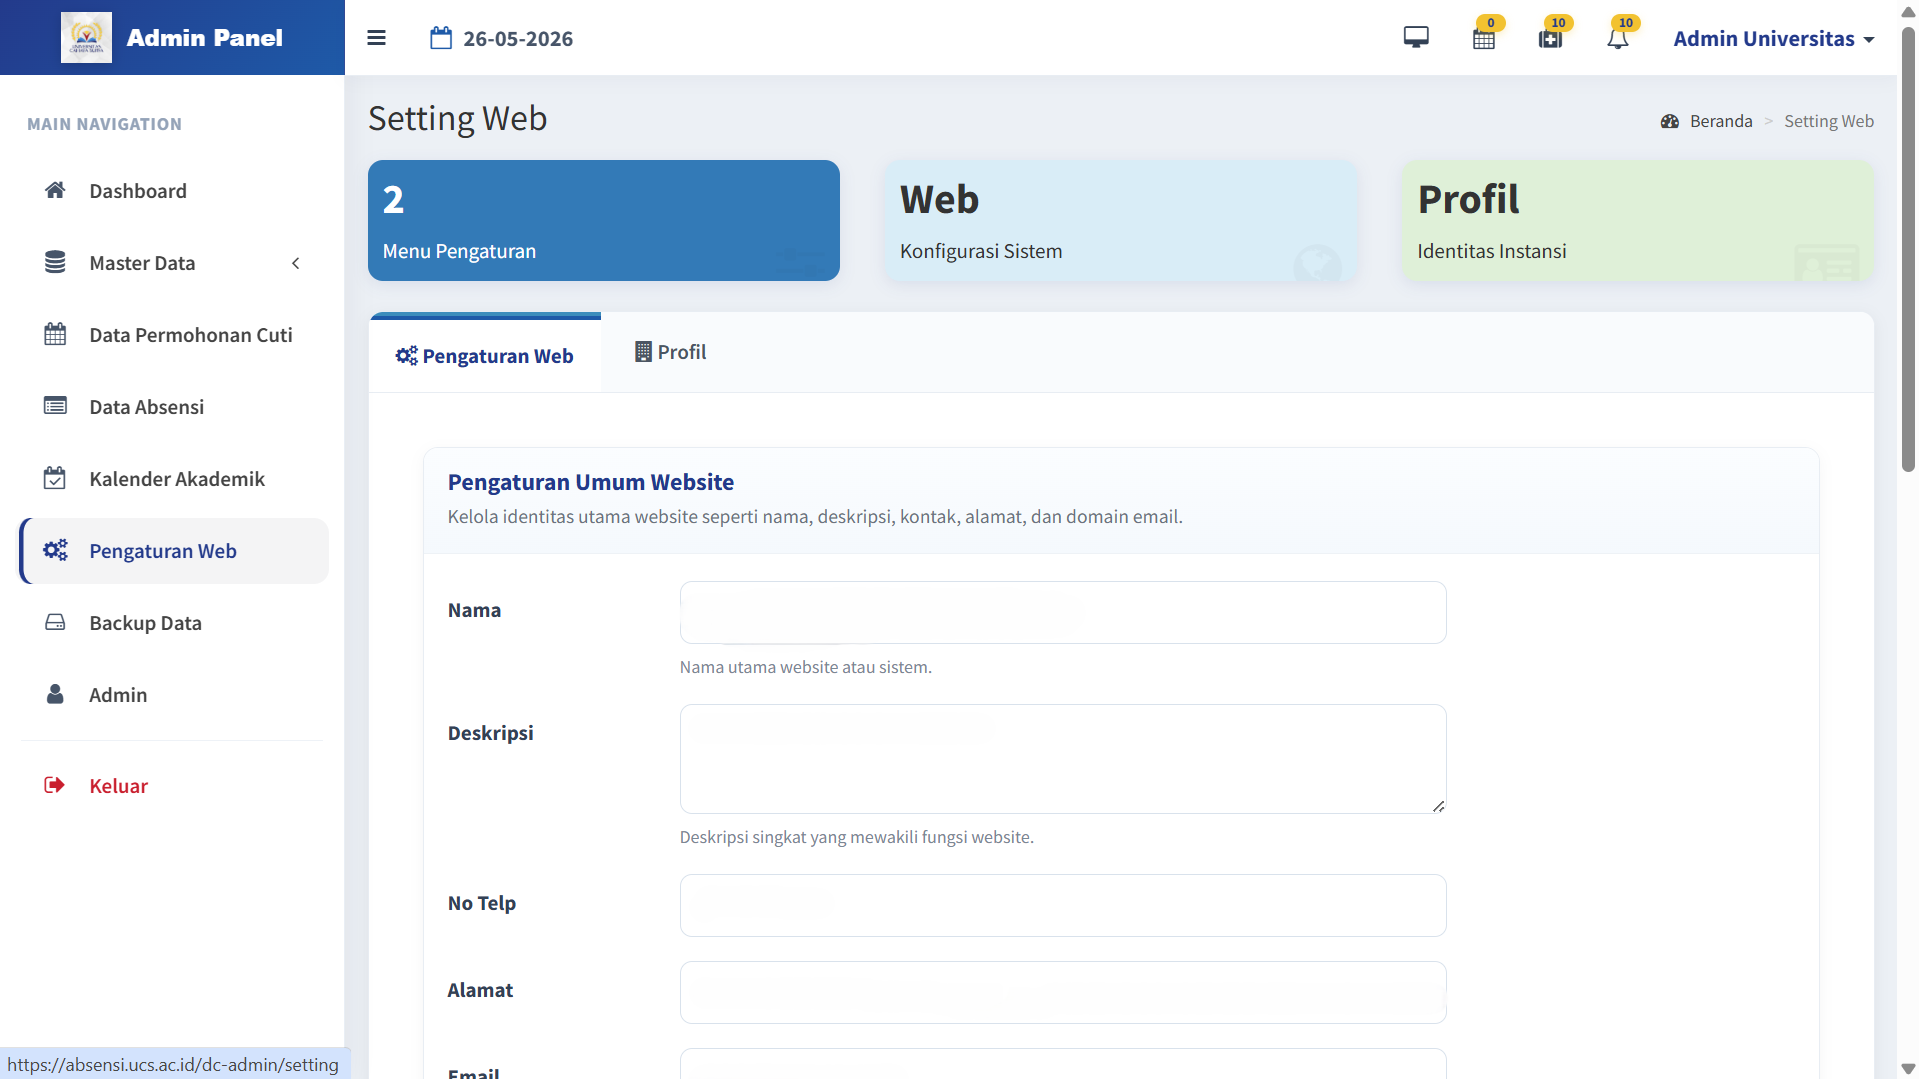Open the Master Data menu

(174, 262)
